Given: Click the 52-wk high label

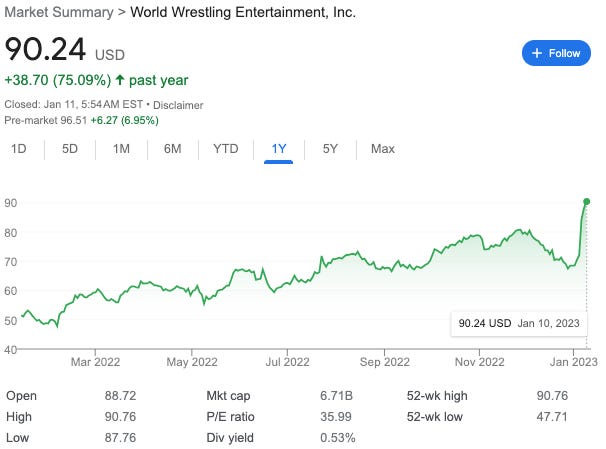Looking at the screenshot, I should pos(437,396).
